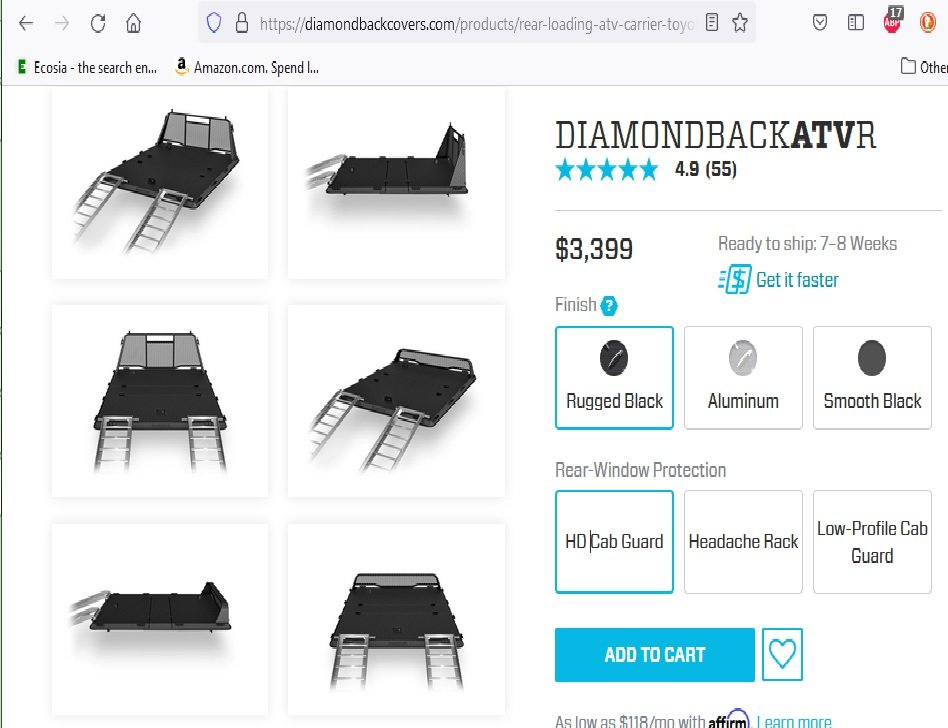The image size is (948, 728).
Task: Go back to the previous page
Action: (26, 24)
